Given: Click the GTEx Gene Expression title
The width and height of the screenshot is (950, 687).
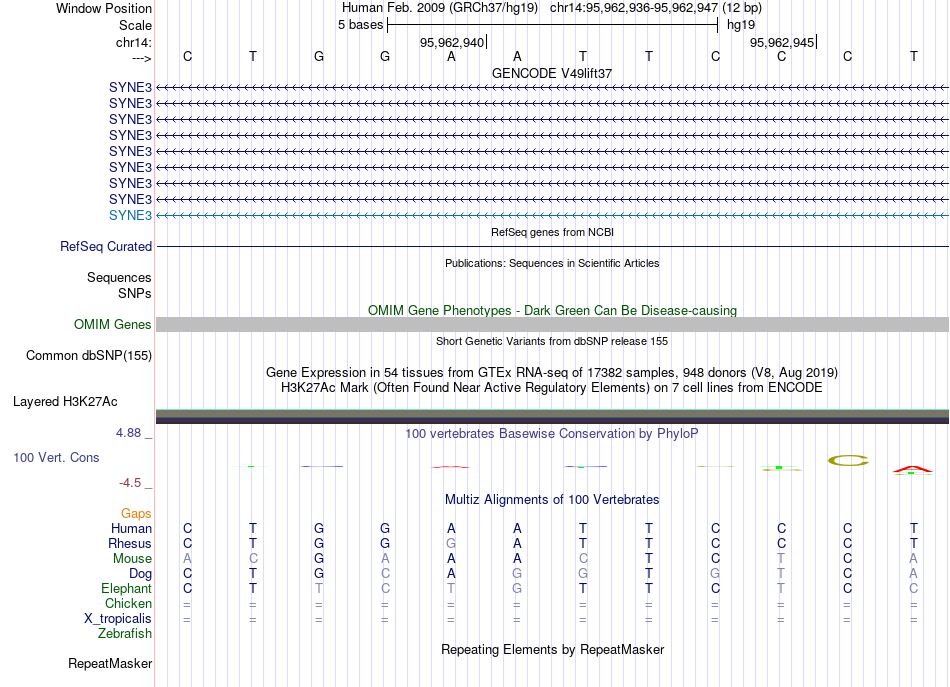Looking at the screenshot, I should (552, 373).
